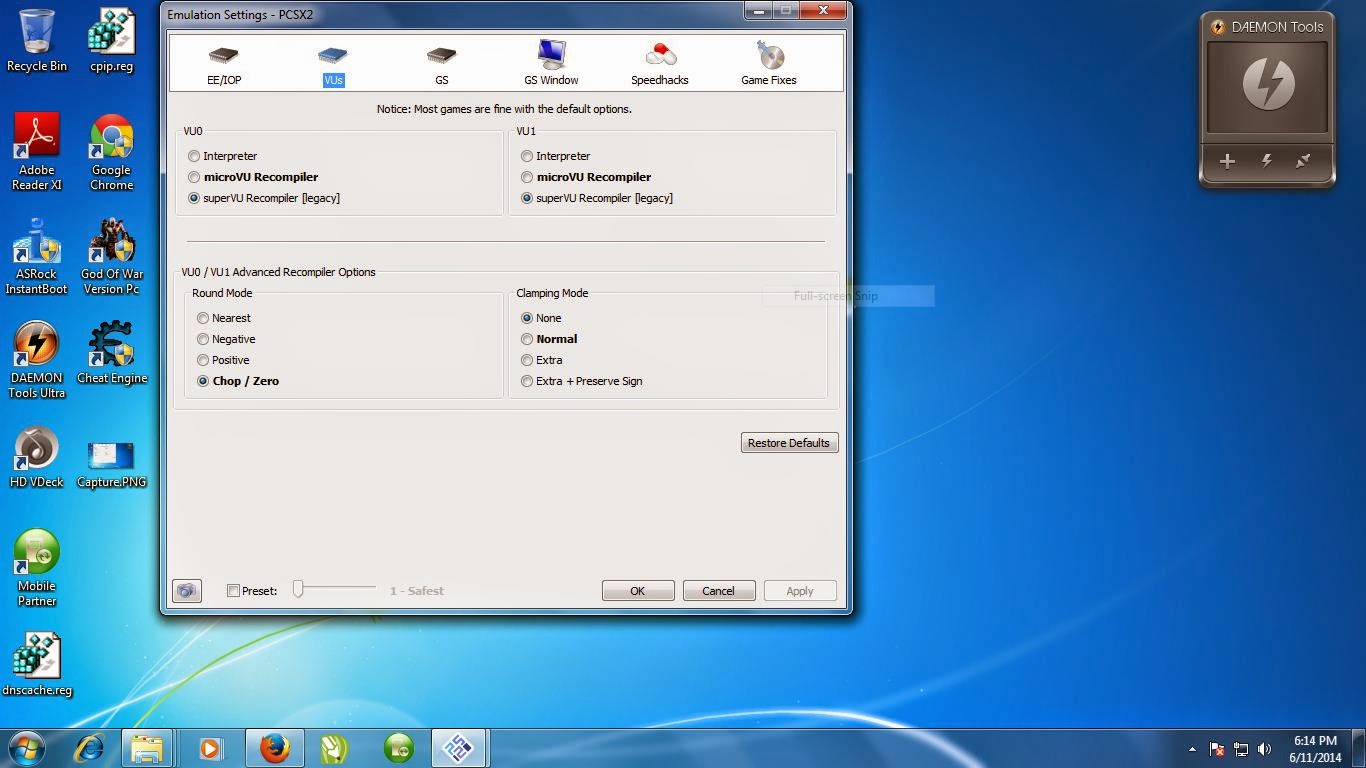Select the DAEMON Tools Ultra shortcut
Image resolution: width=1366 pixels, height=768 pixels.
tap(37, 360)
